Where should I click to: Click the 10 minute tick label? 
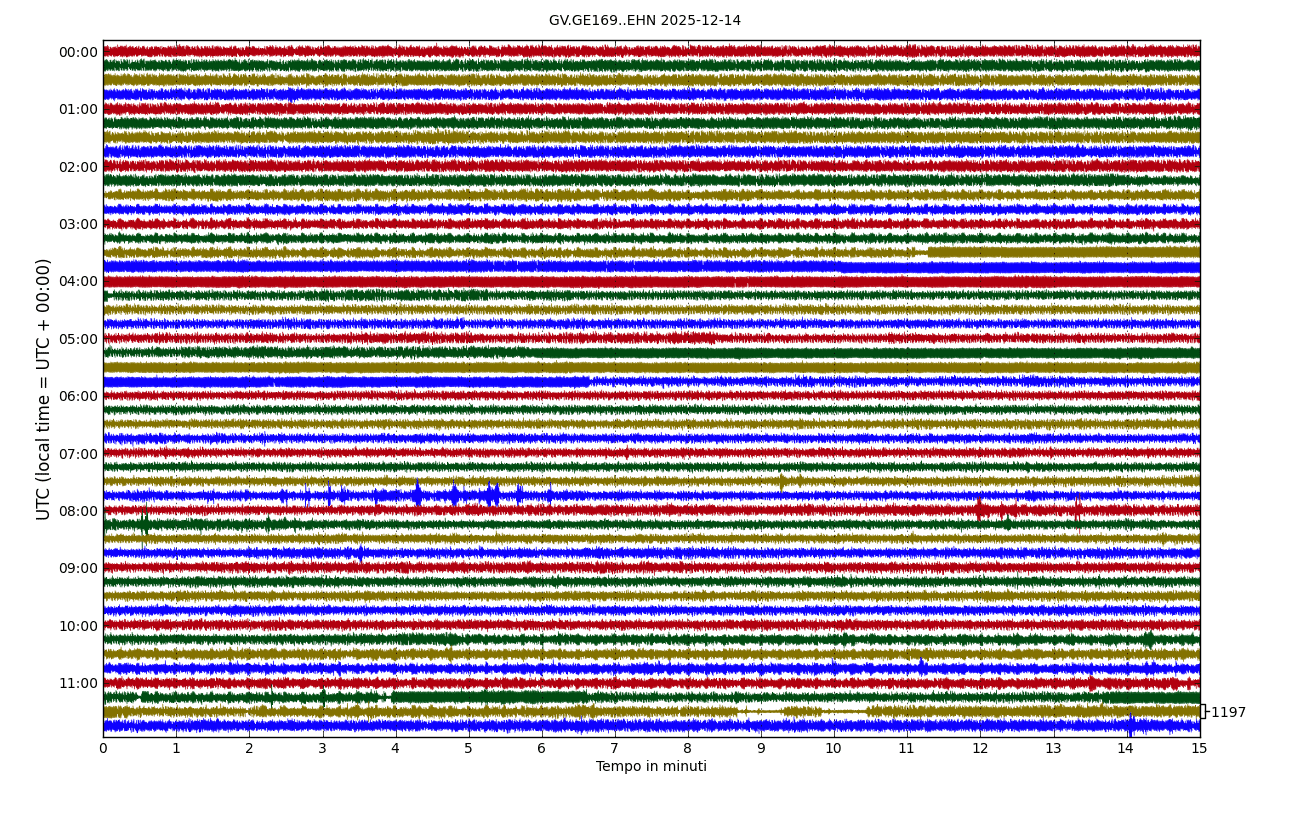pos(833,749)
